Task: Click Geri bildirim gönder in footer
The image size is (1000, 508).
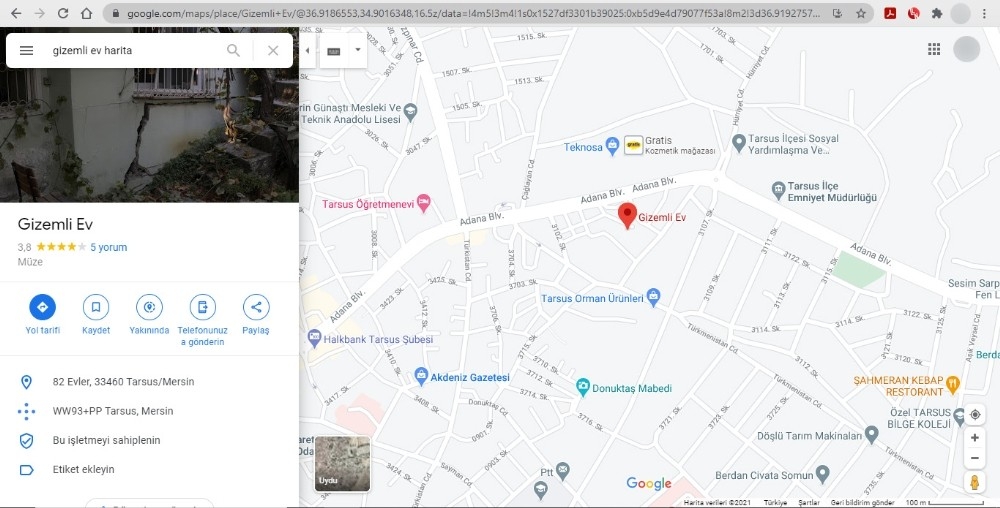Action: (862, 503)
